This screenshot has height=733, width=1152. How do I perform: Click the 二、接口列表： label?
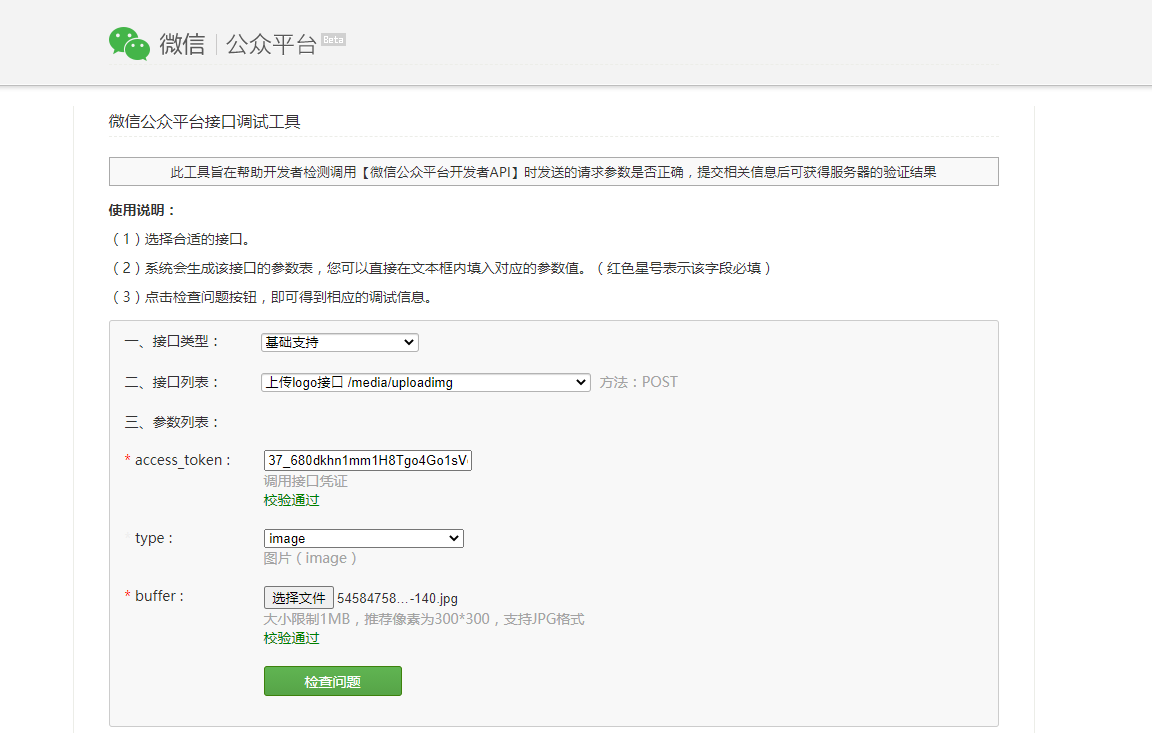(172, 382)
